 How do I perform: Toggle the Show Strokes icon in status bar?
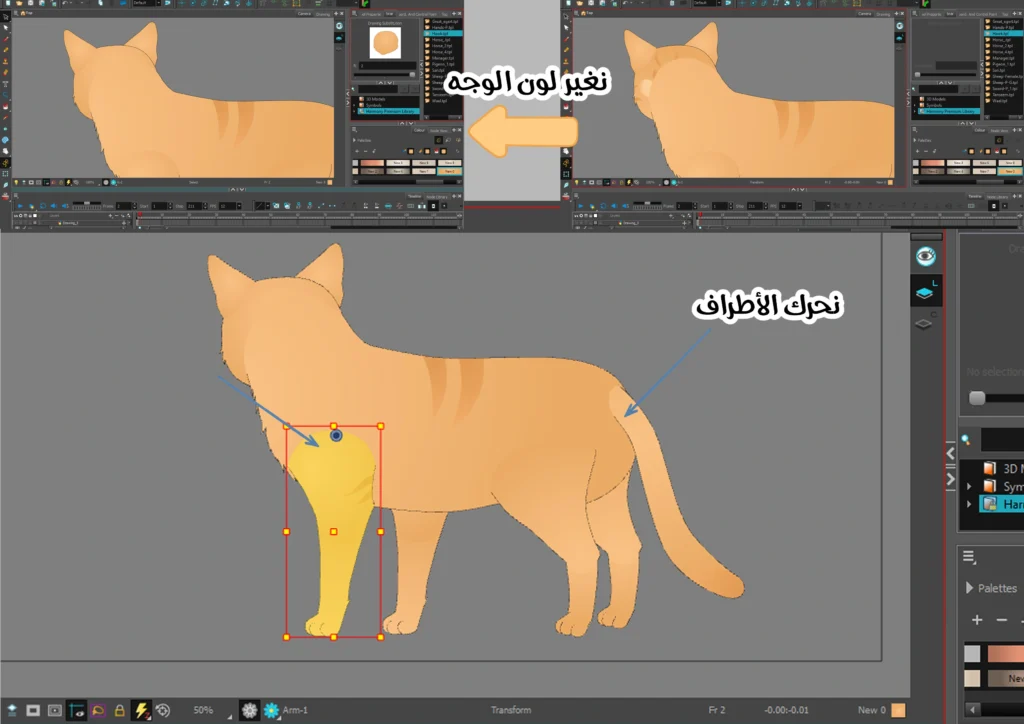(x=76, y=710)
